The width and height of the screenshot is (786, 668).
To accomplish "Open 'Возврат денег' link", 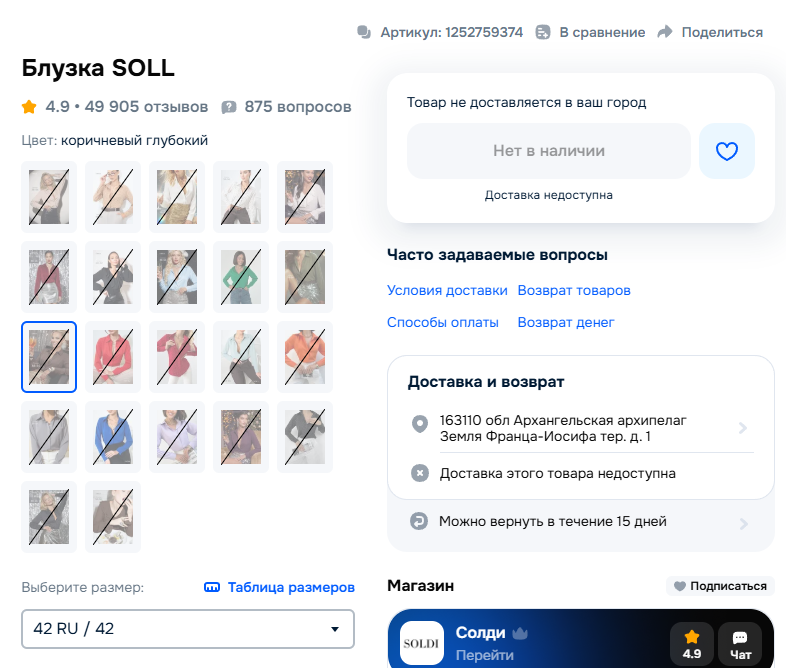I will pos(566,322).
